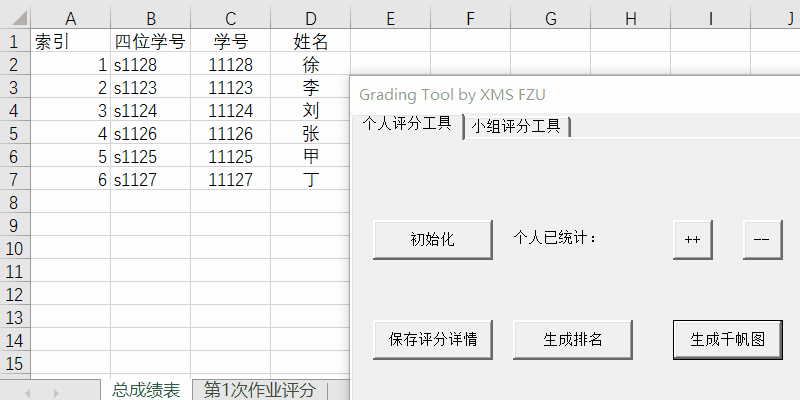Click the 索引 header cell
Screen dimensions: 800x400
pos(70,40)
